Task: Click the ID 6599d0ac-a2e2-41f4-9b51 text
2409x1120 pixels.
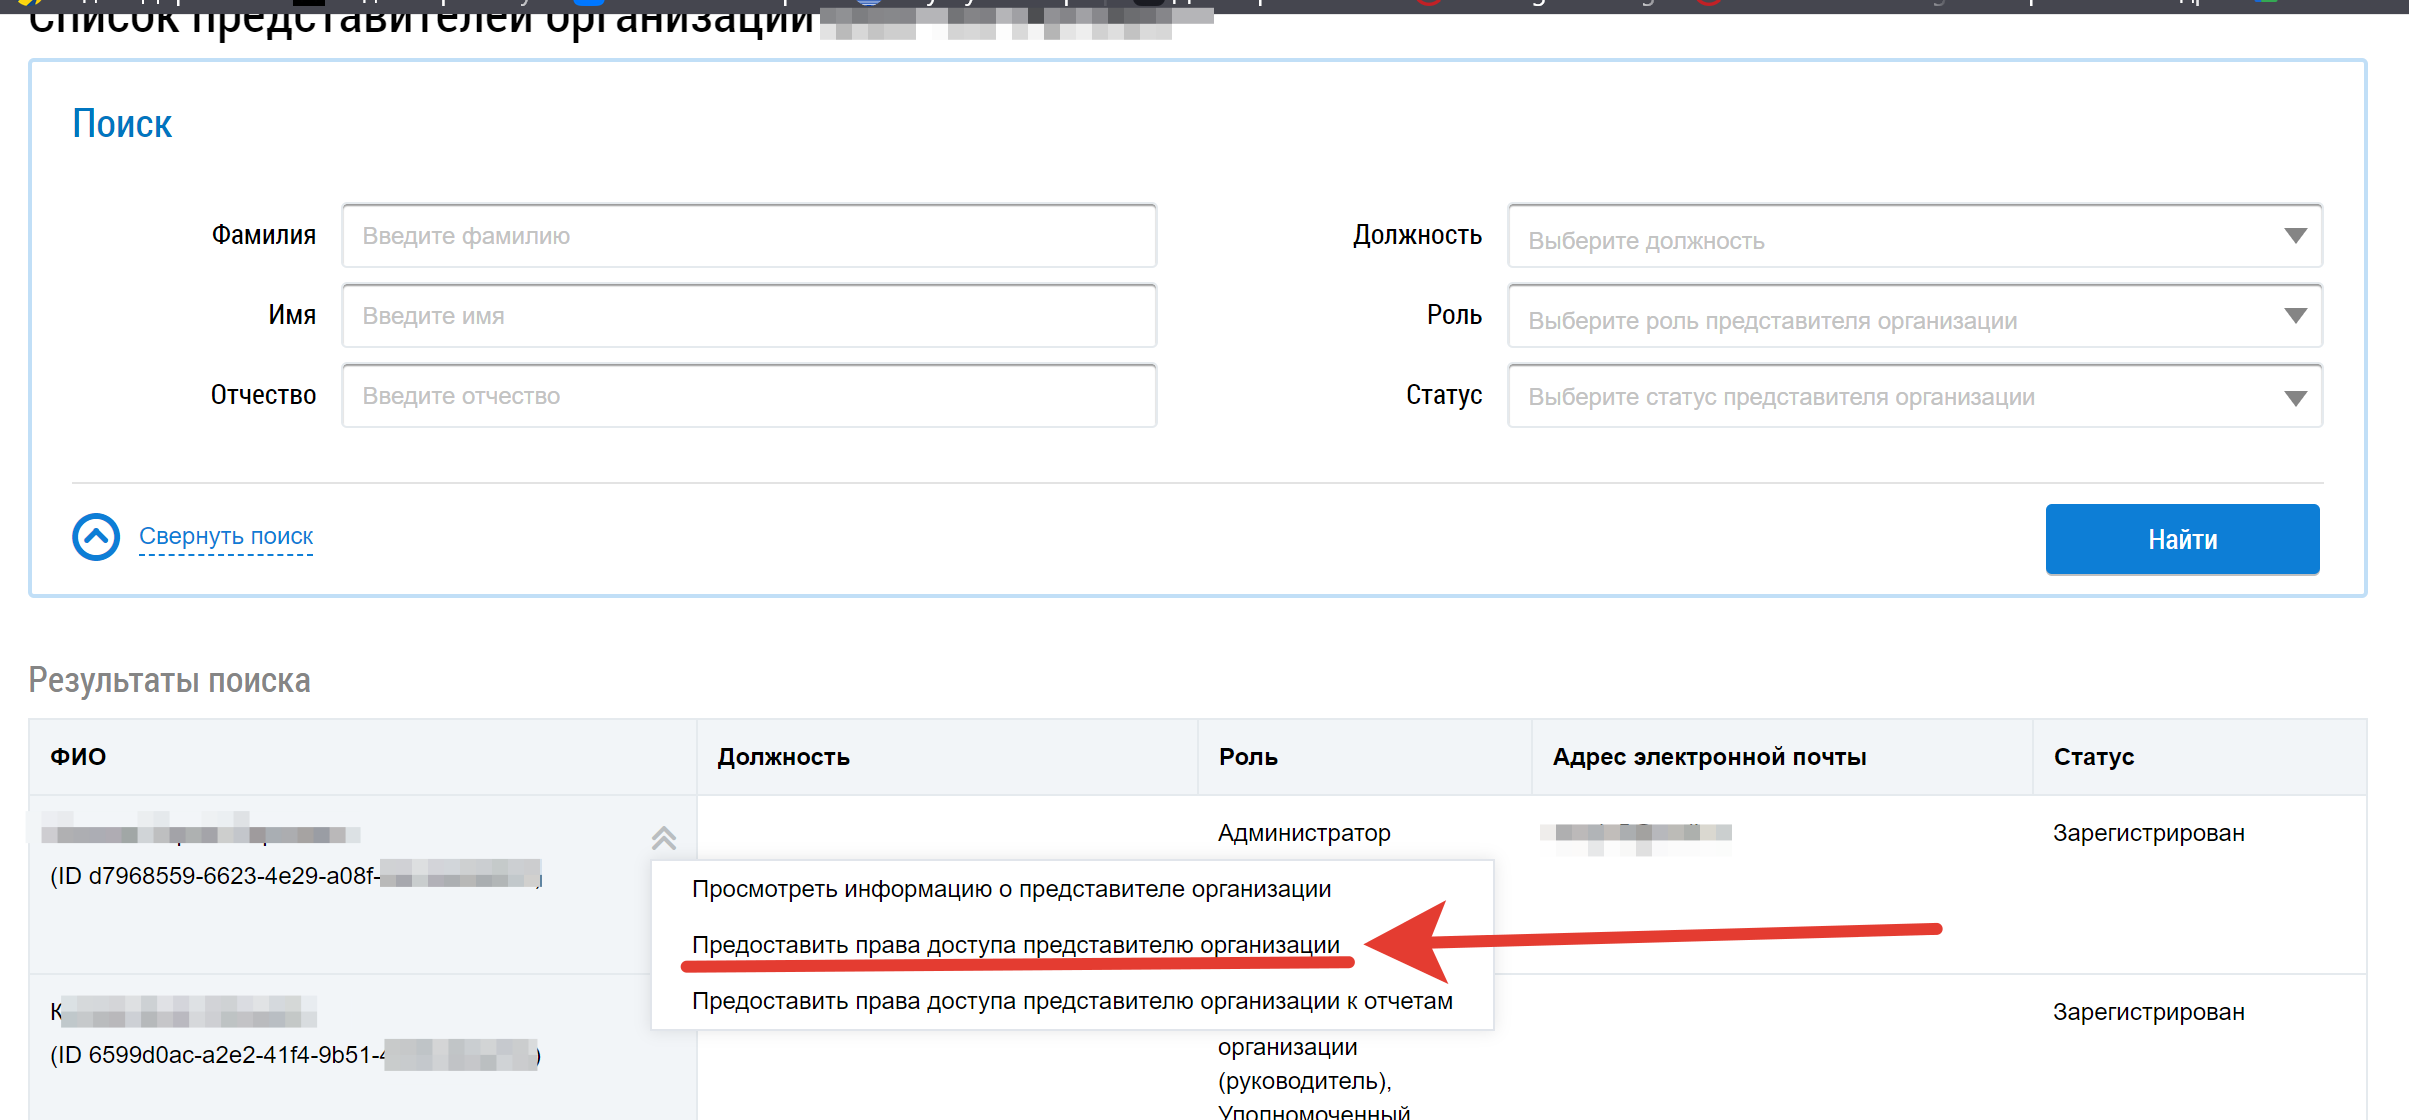Action: pos(218,1055)
